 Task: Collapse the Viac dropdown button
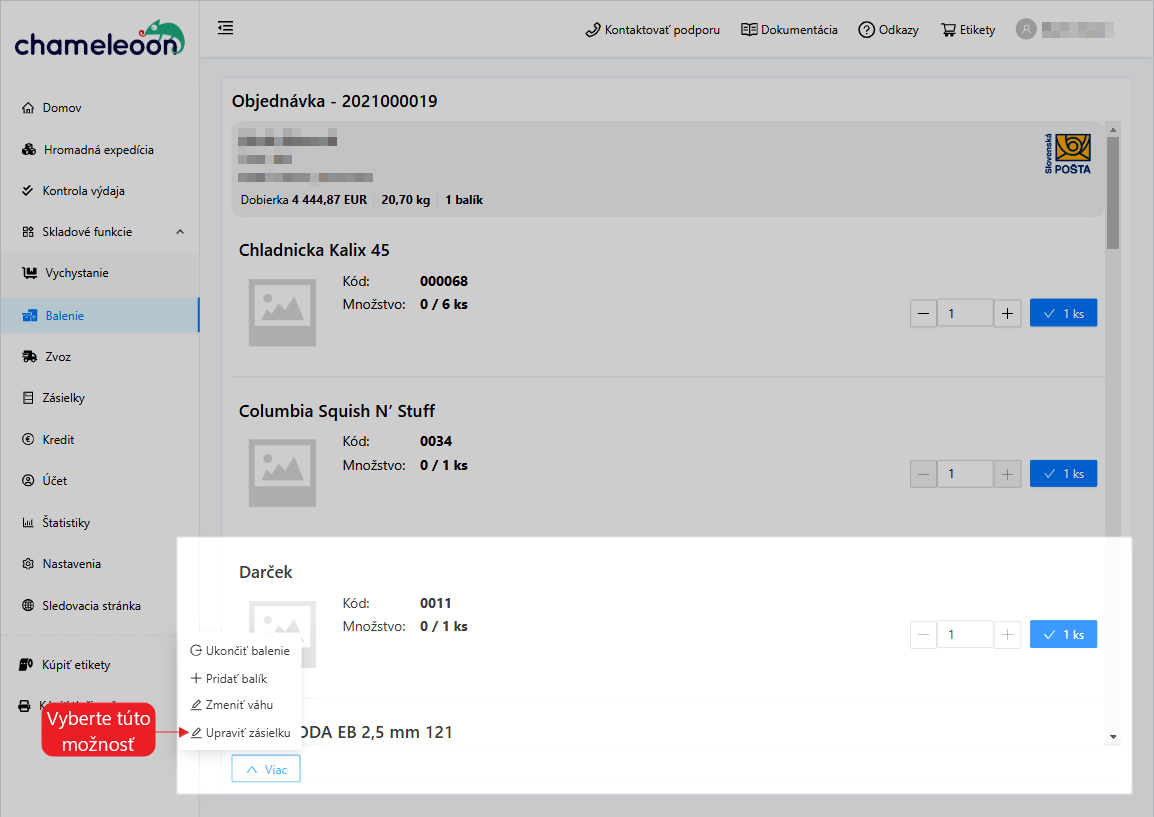pos(265,769)
